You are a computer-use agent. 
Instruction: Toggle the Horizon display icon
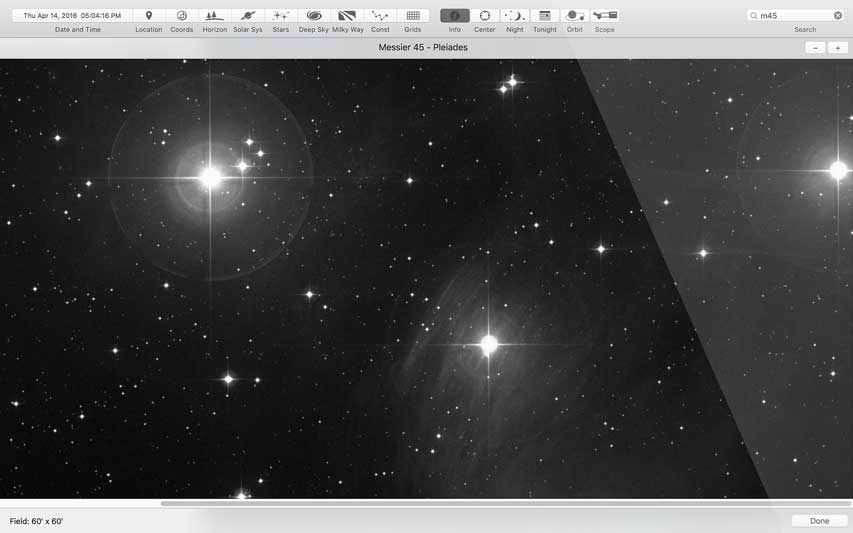click(214, 16)
